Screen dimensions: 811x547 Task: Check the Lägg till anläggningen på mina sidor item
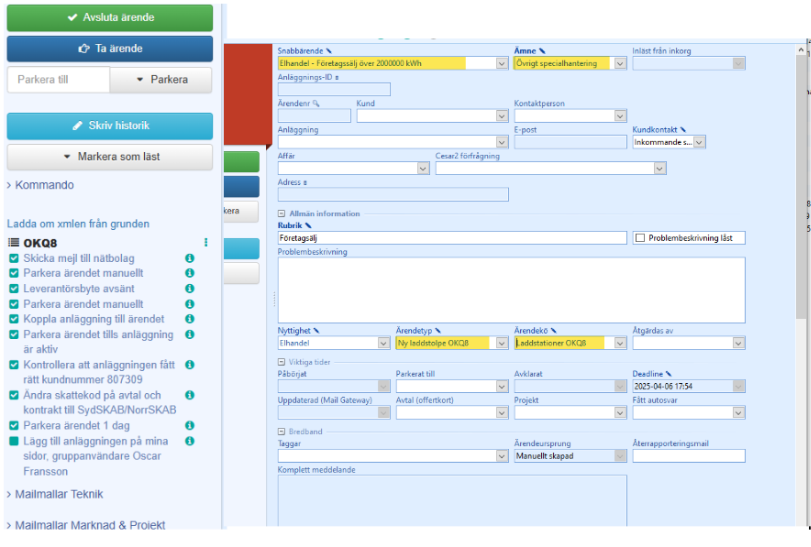[14, 441]
